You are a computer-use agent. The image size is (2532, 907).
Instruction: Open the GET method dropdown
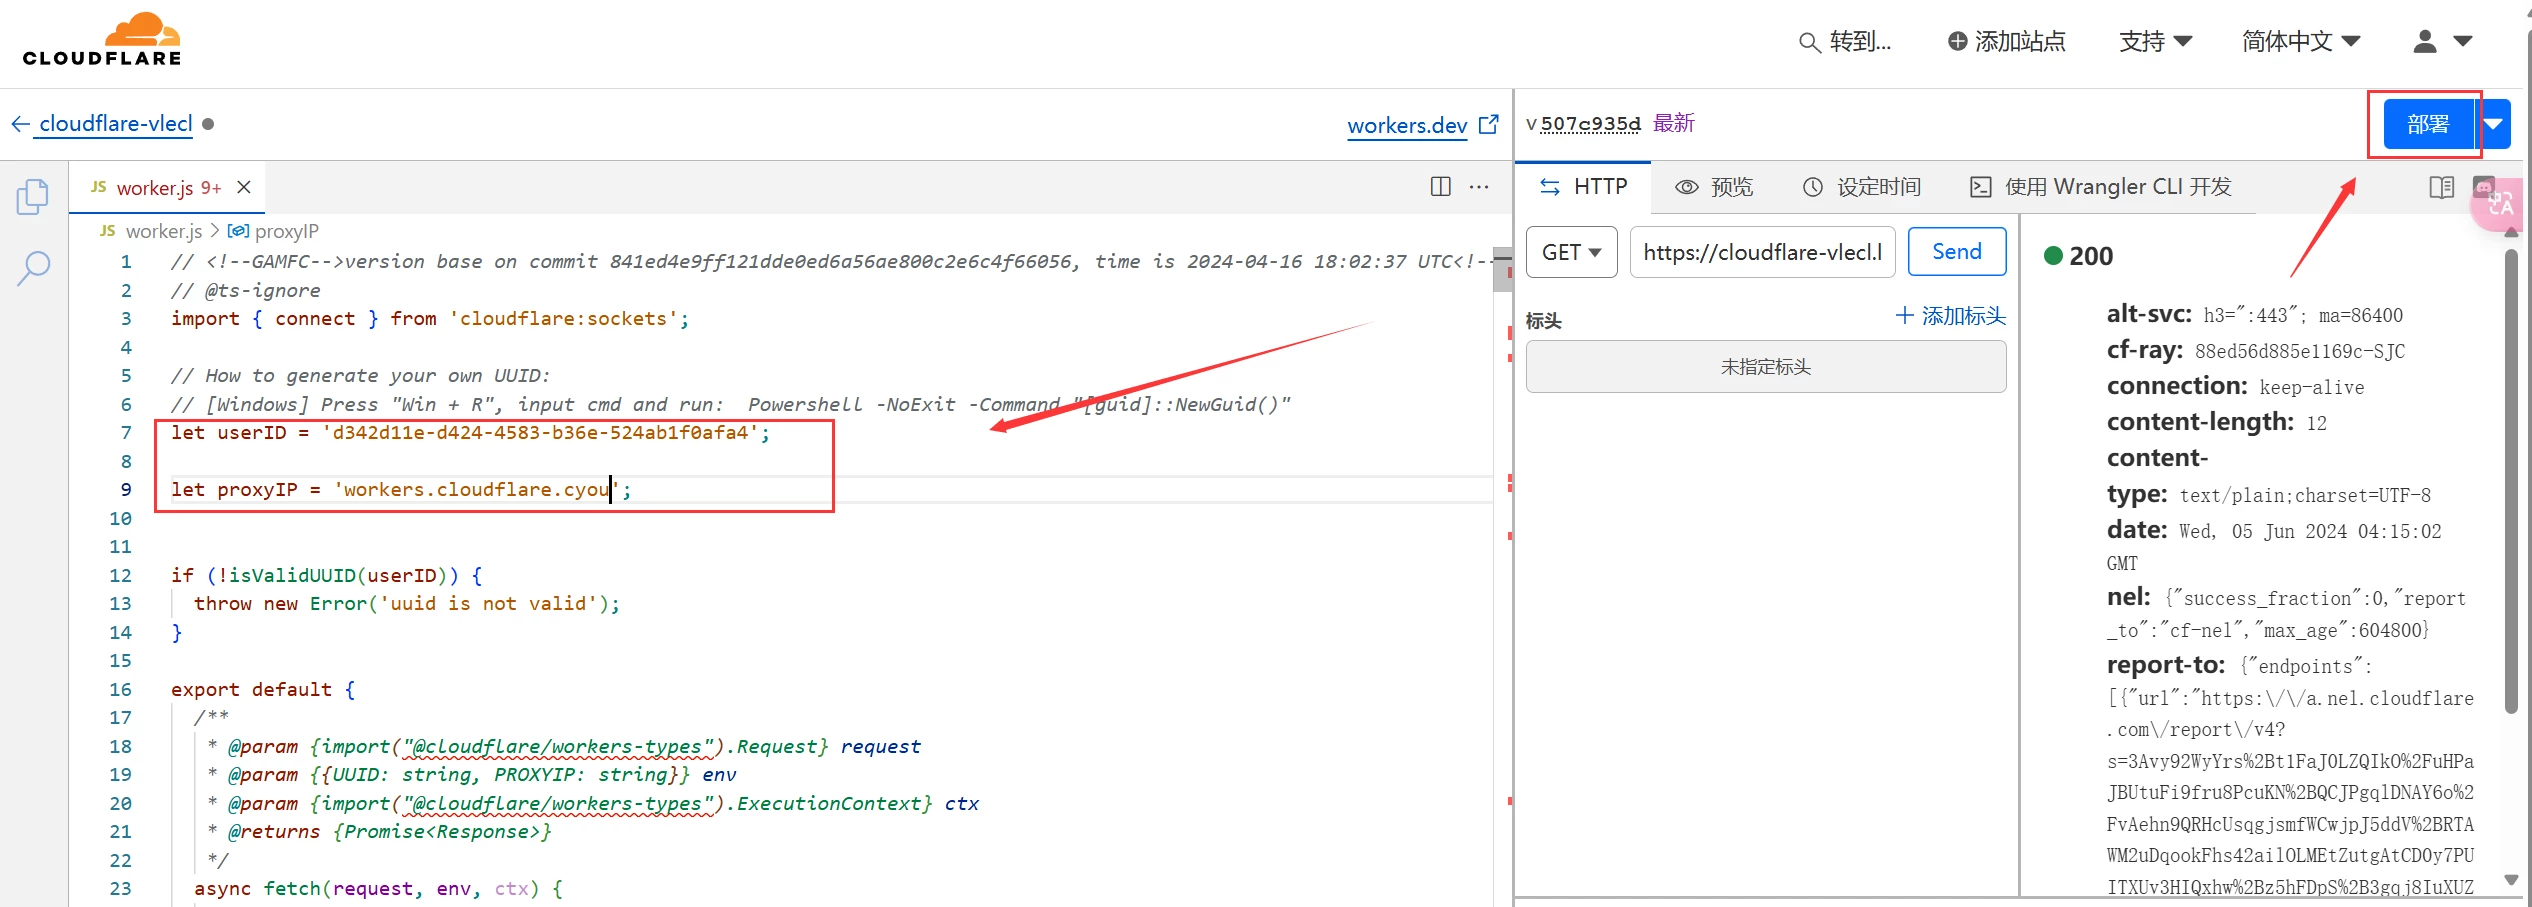pyautogui.click(x=1571, y=252)
